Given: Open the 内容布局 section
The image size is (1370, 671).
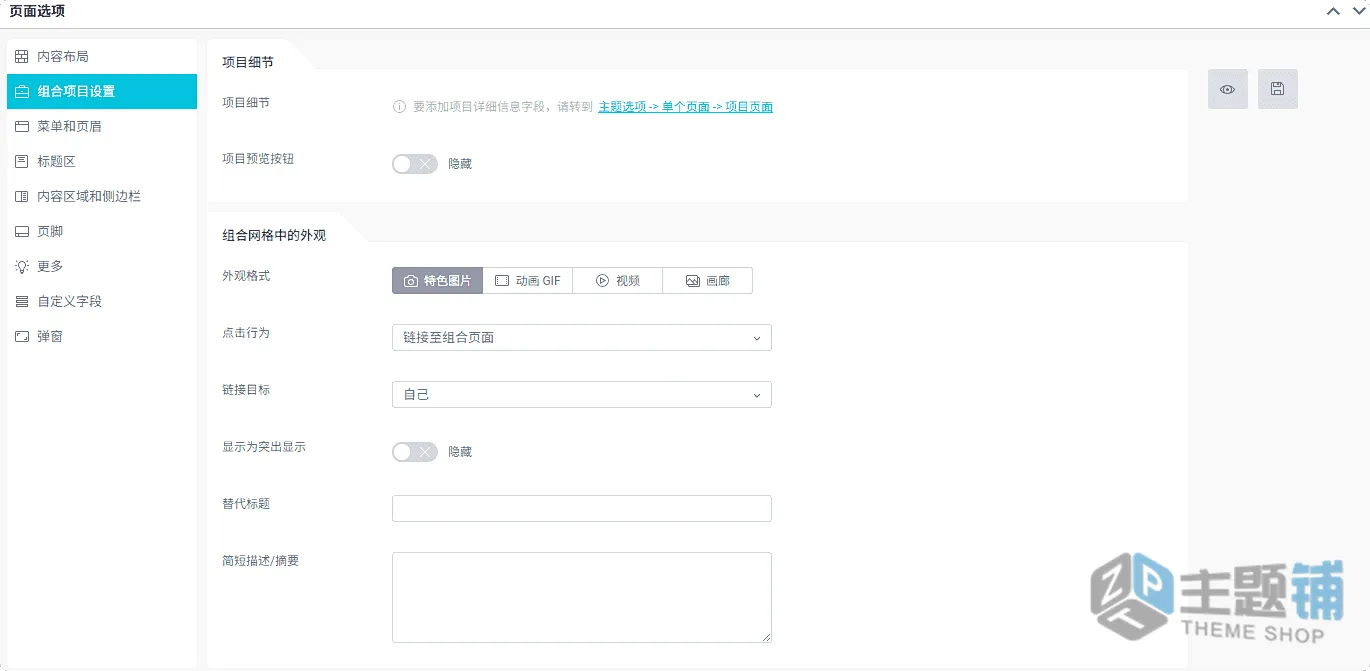Looking at the screenshot, I should (x=102, y=57).
